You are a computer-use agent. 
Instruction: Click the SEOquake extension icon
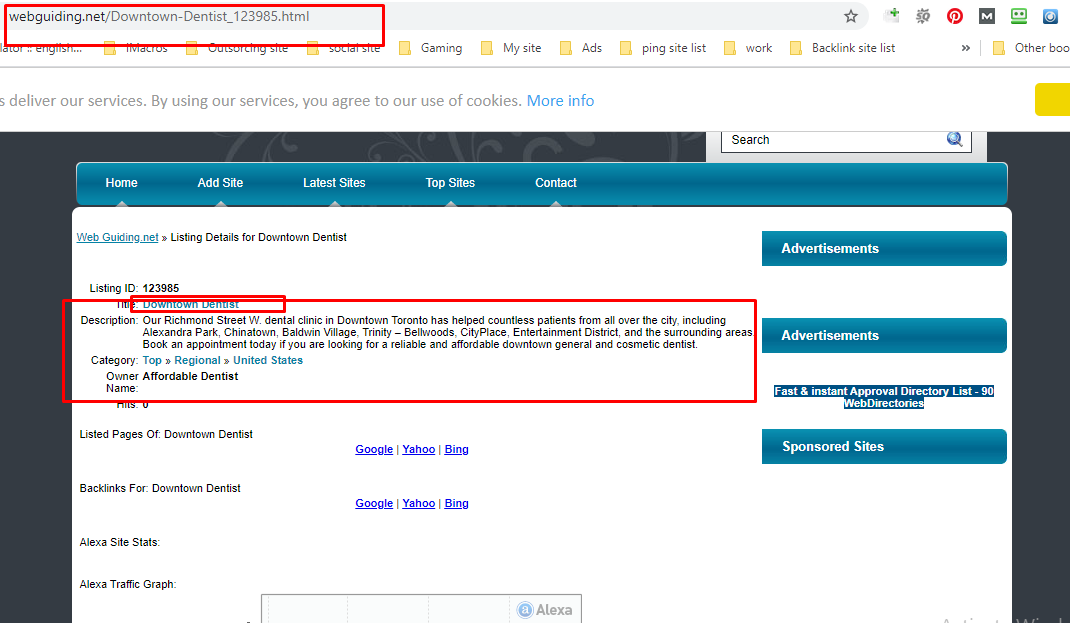(x=923, y=16)
